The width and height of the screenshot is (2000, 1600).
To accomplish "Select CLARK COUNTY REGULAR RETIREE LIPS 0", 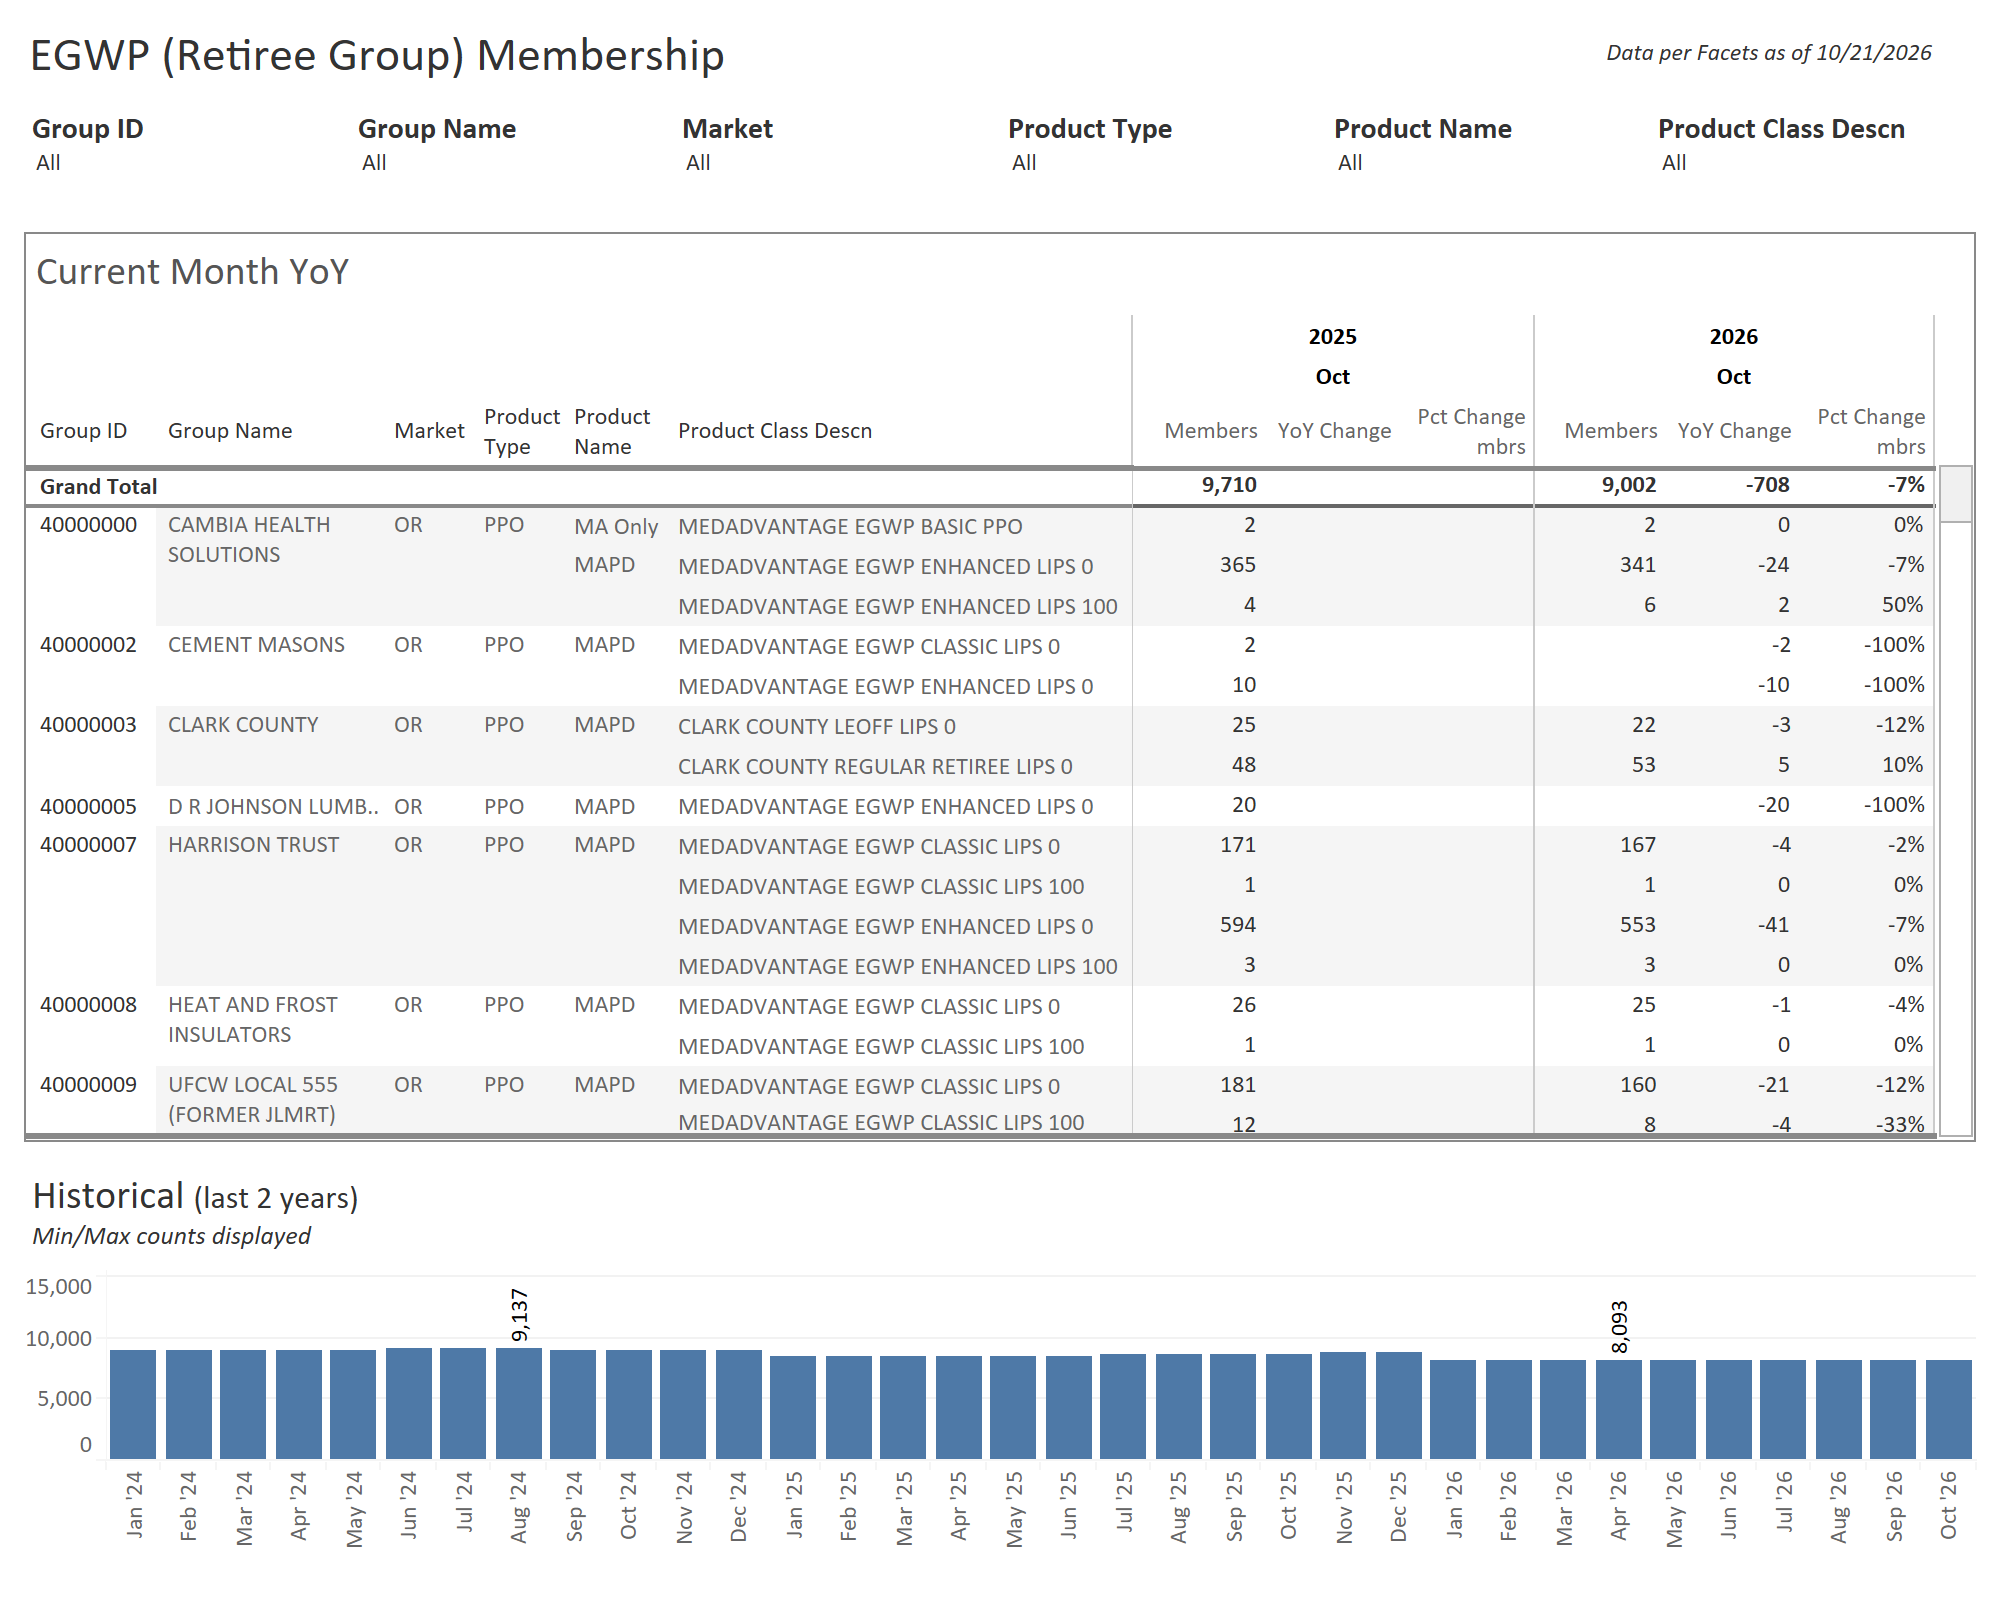I will pyautogui.click(x=875, y=767).
